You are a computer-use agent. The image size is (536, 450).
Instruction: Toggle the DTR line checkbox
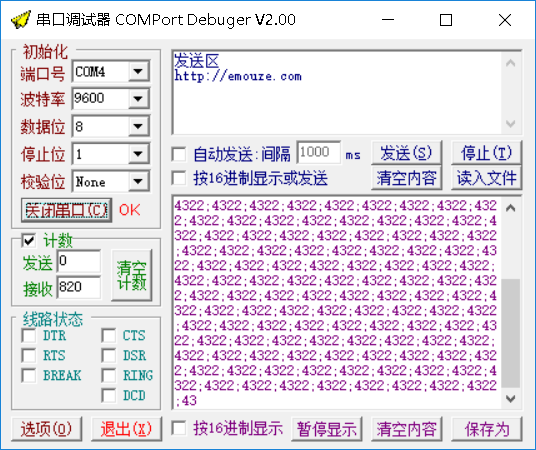(28, 335)
